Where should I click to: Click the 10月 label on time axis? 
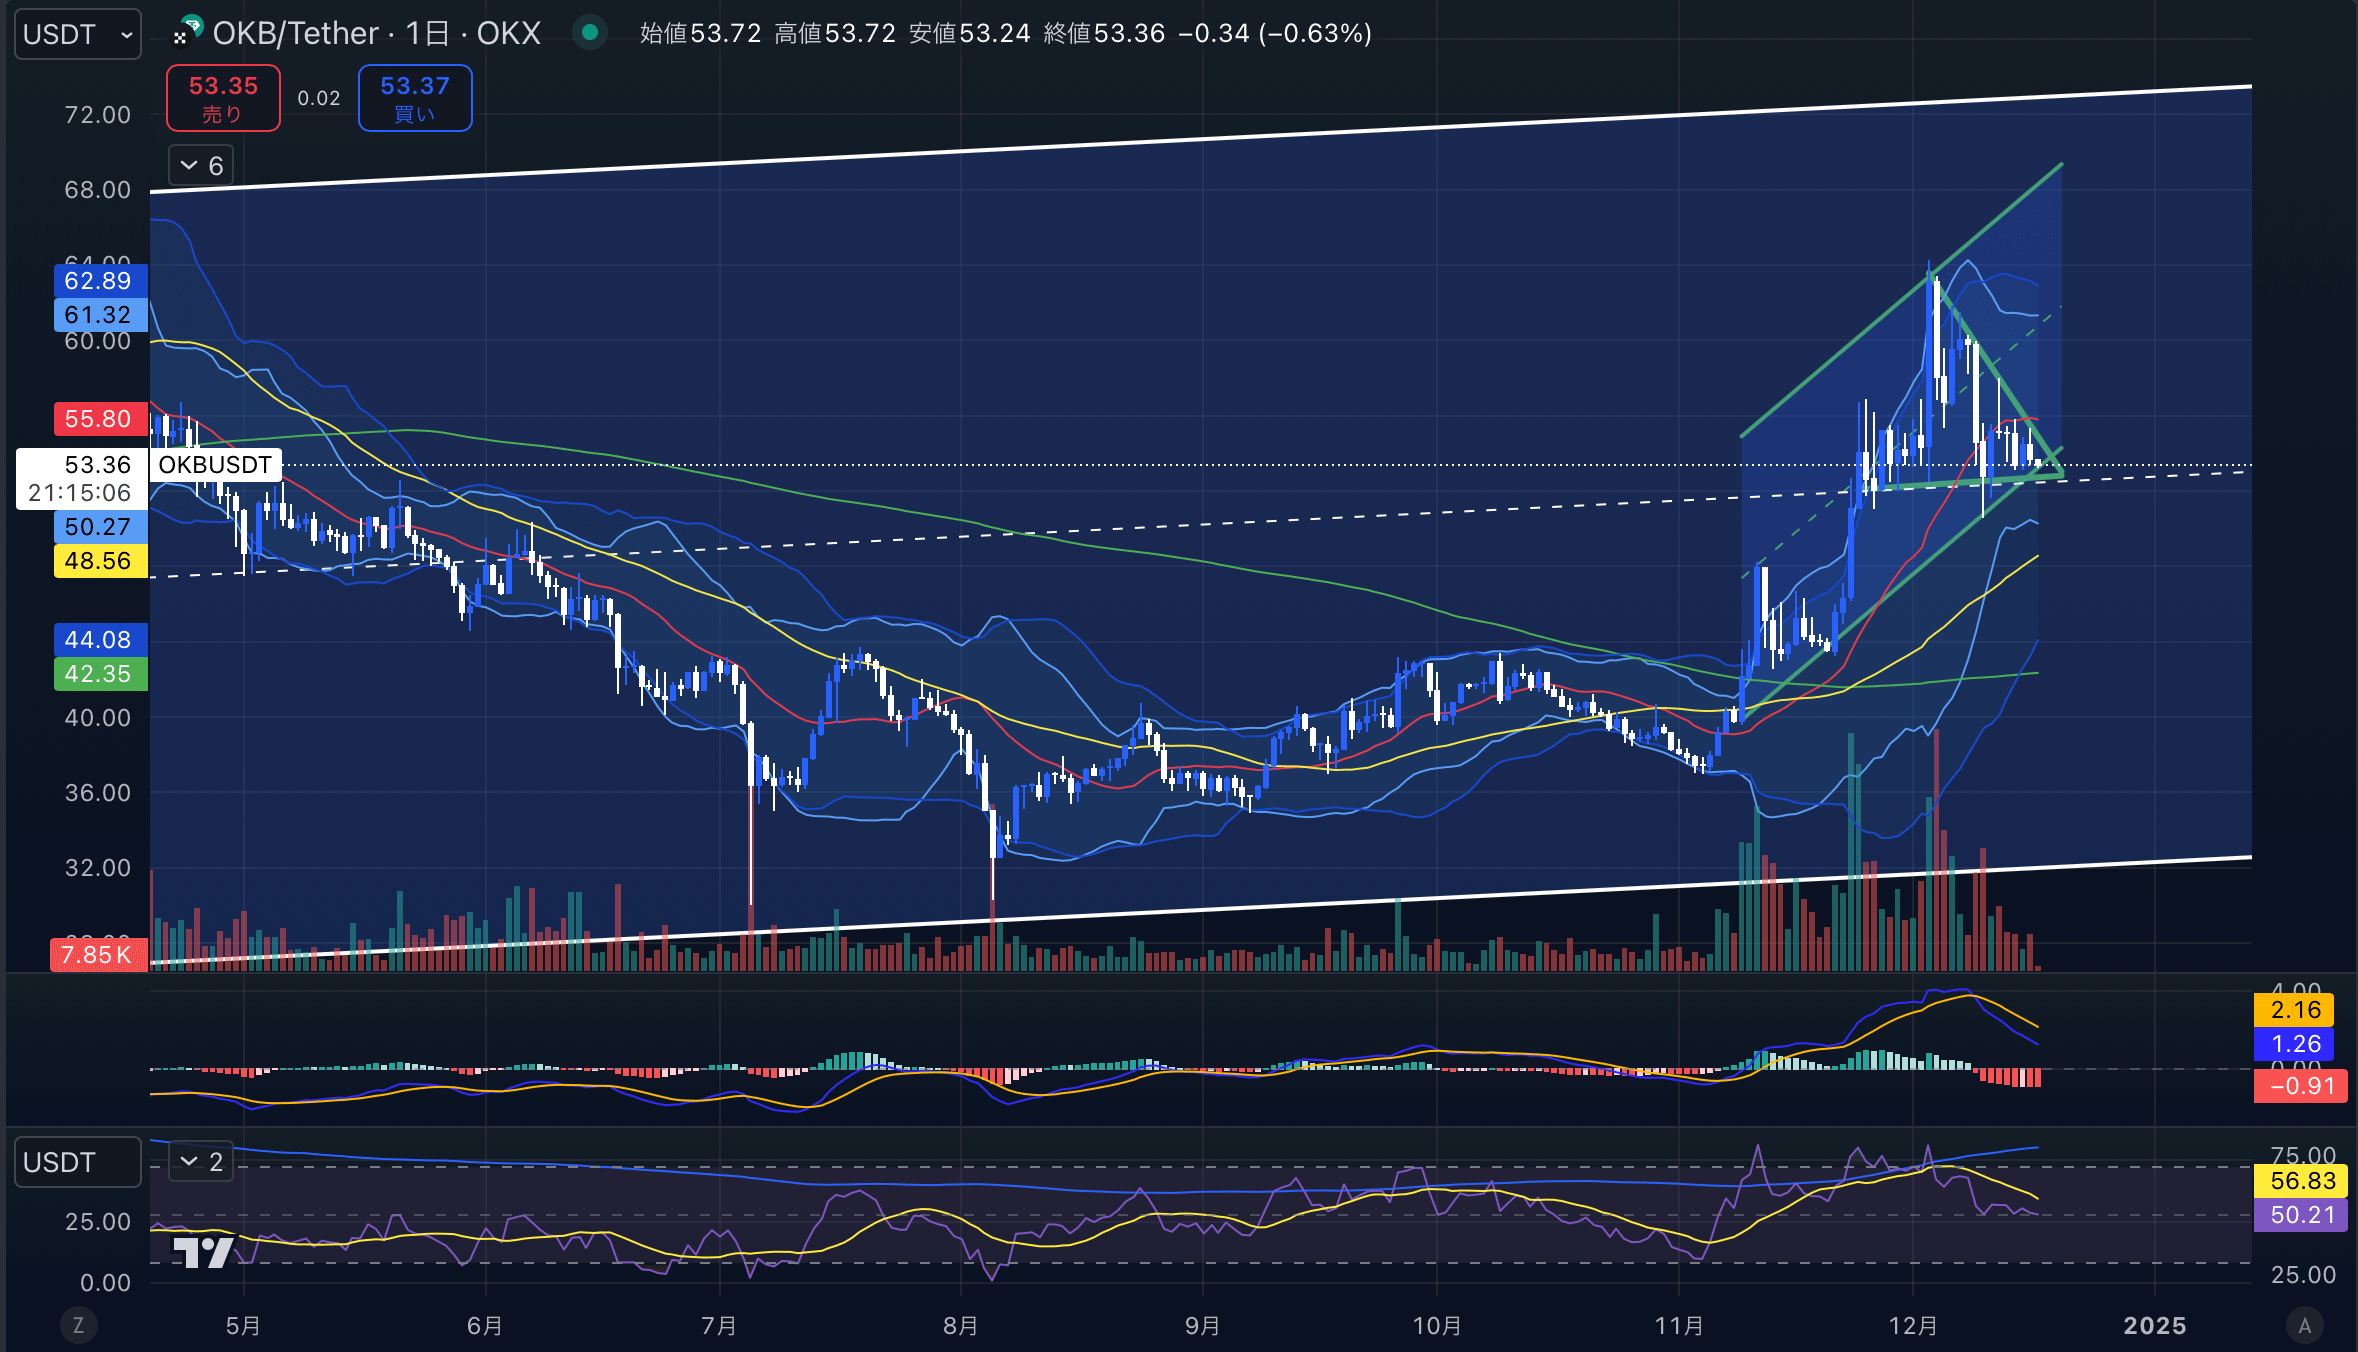coord(1437,1326)
